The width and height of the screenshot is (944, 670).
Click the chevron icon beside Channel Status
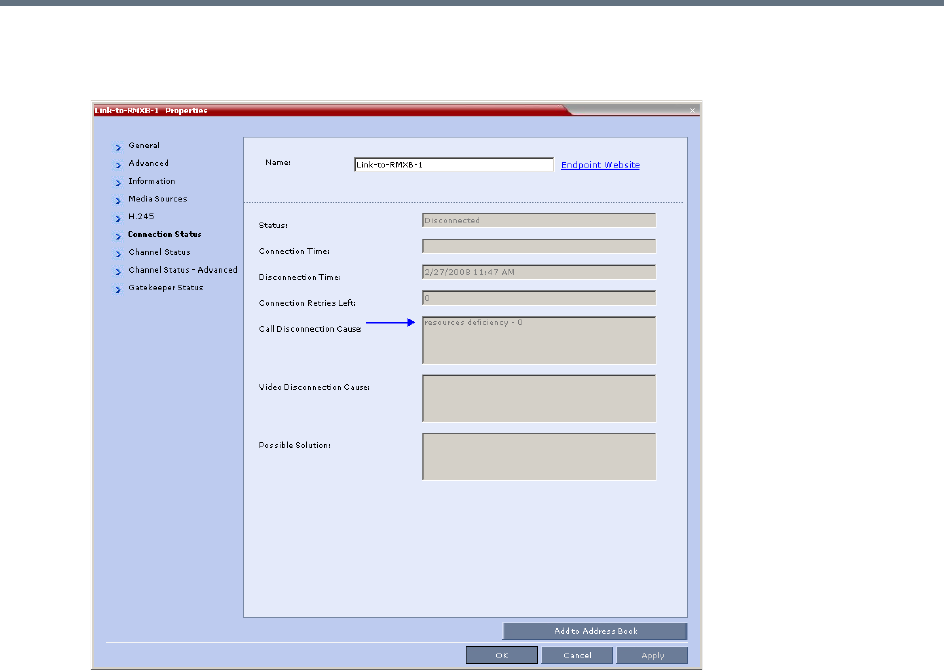[118, 253]
